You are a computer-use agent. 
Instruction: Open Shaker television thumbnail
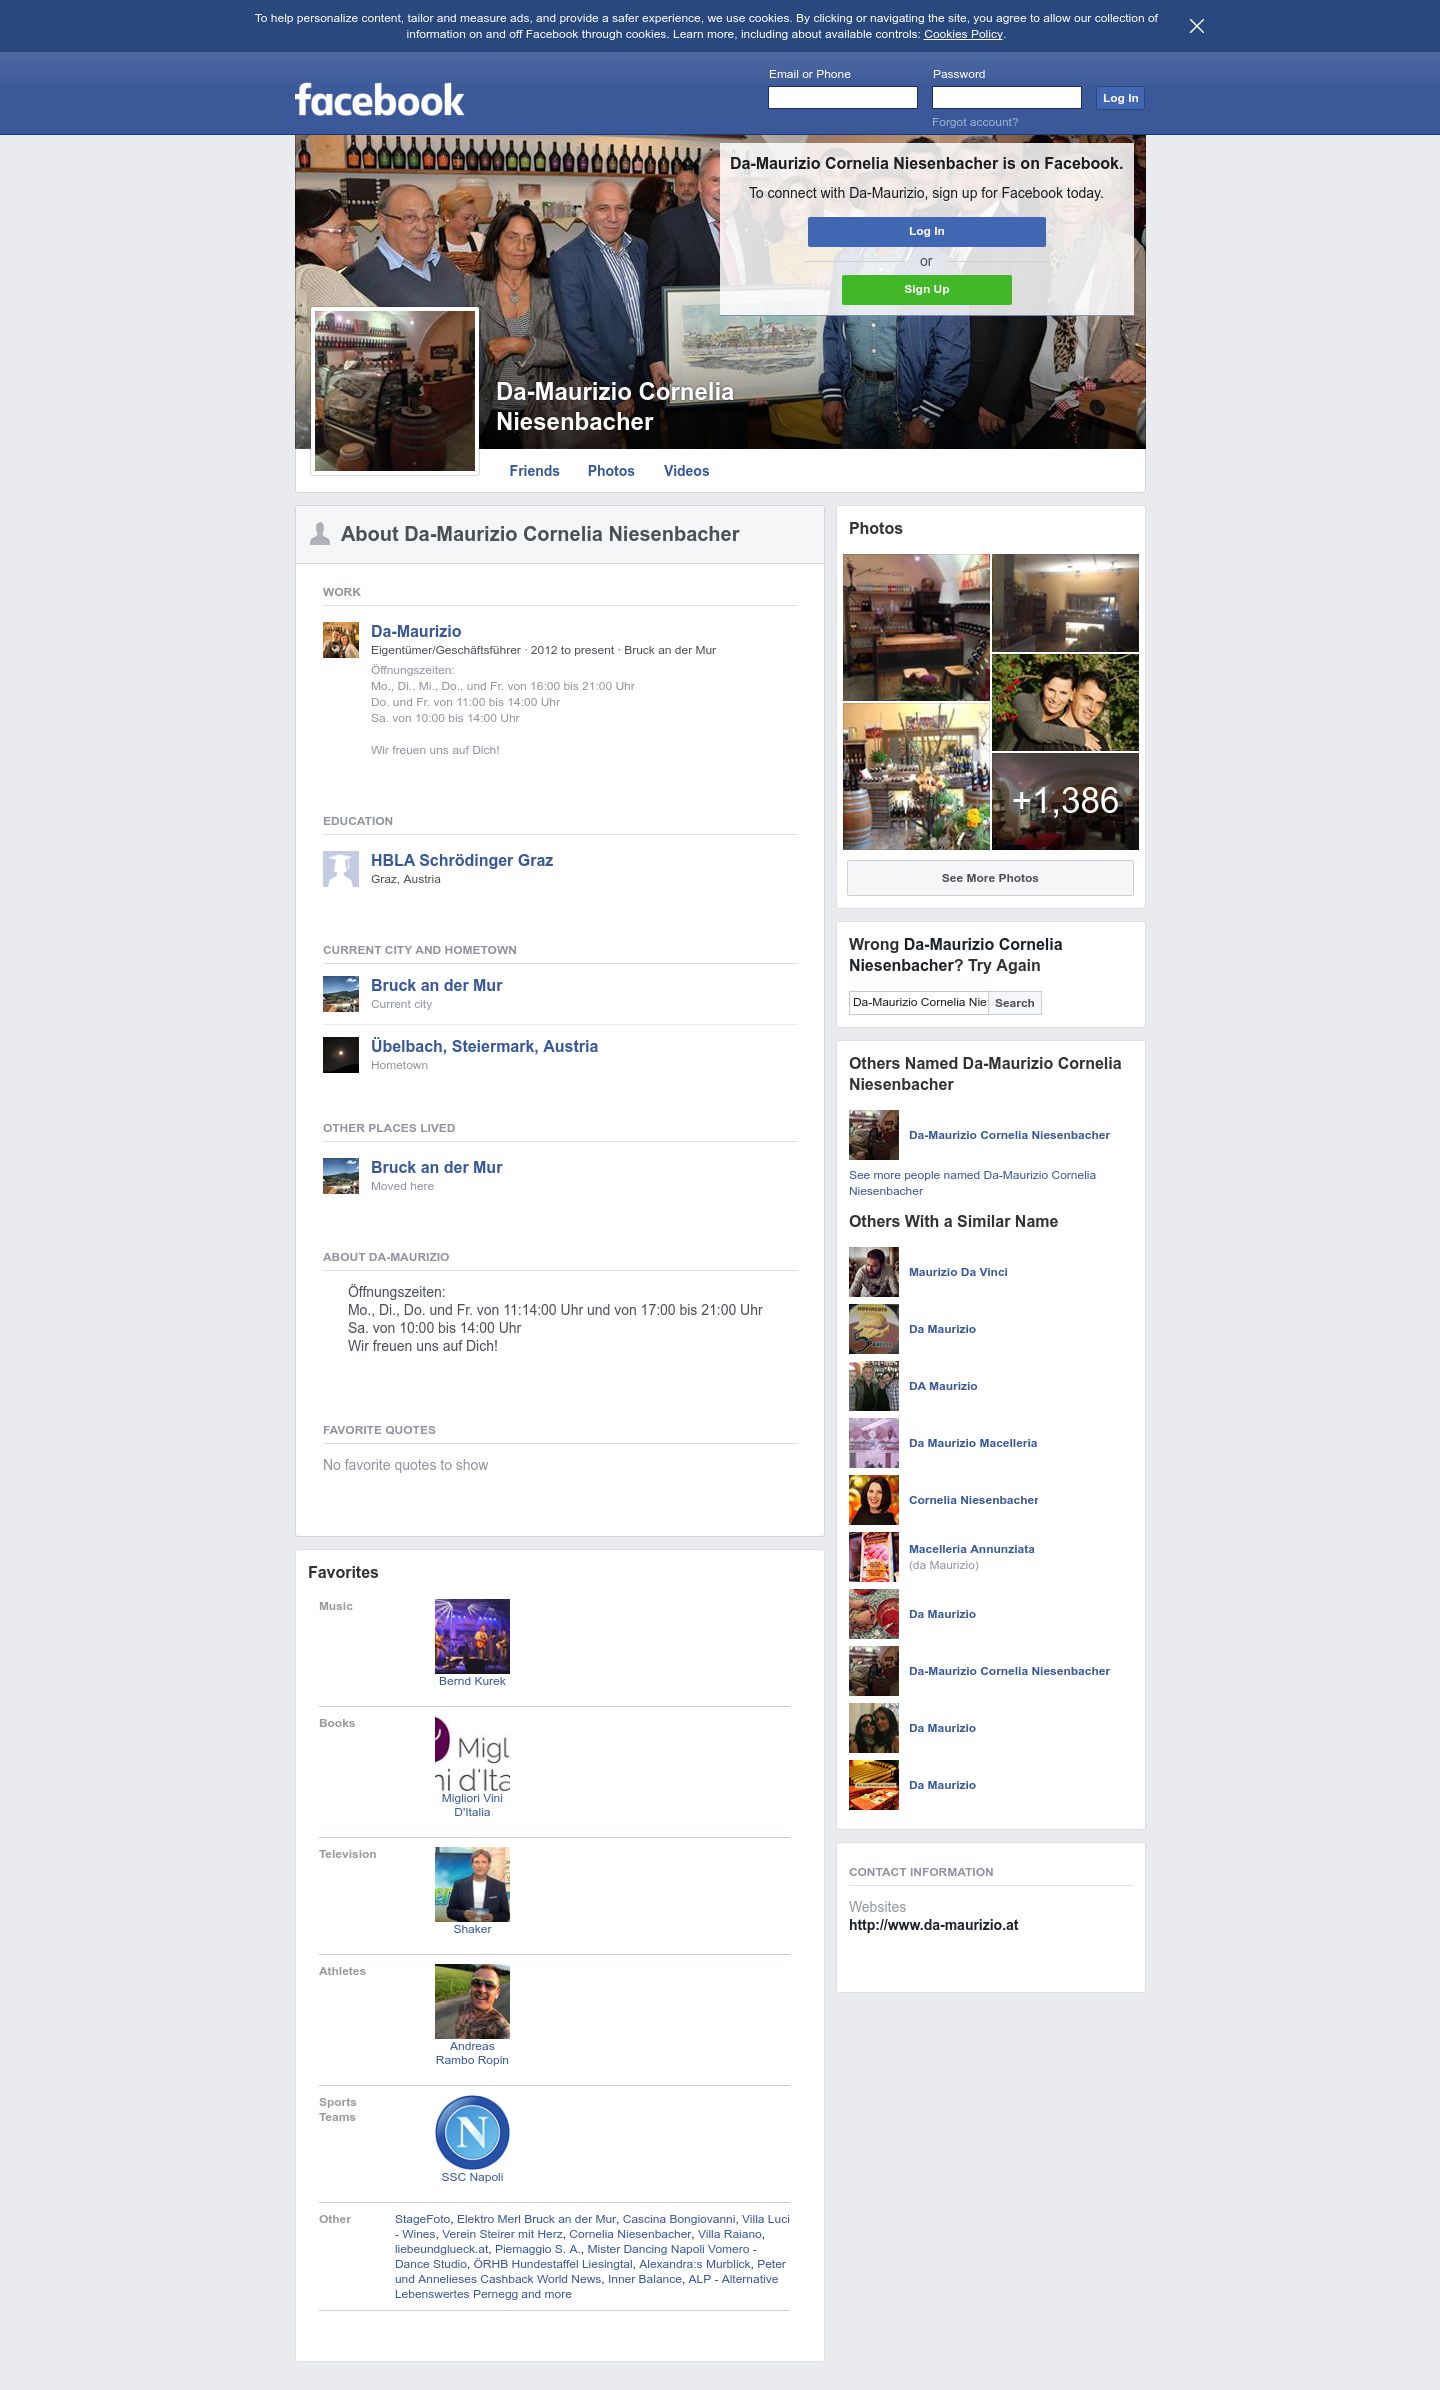coord(472,1884)
